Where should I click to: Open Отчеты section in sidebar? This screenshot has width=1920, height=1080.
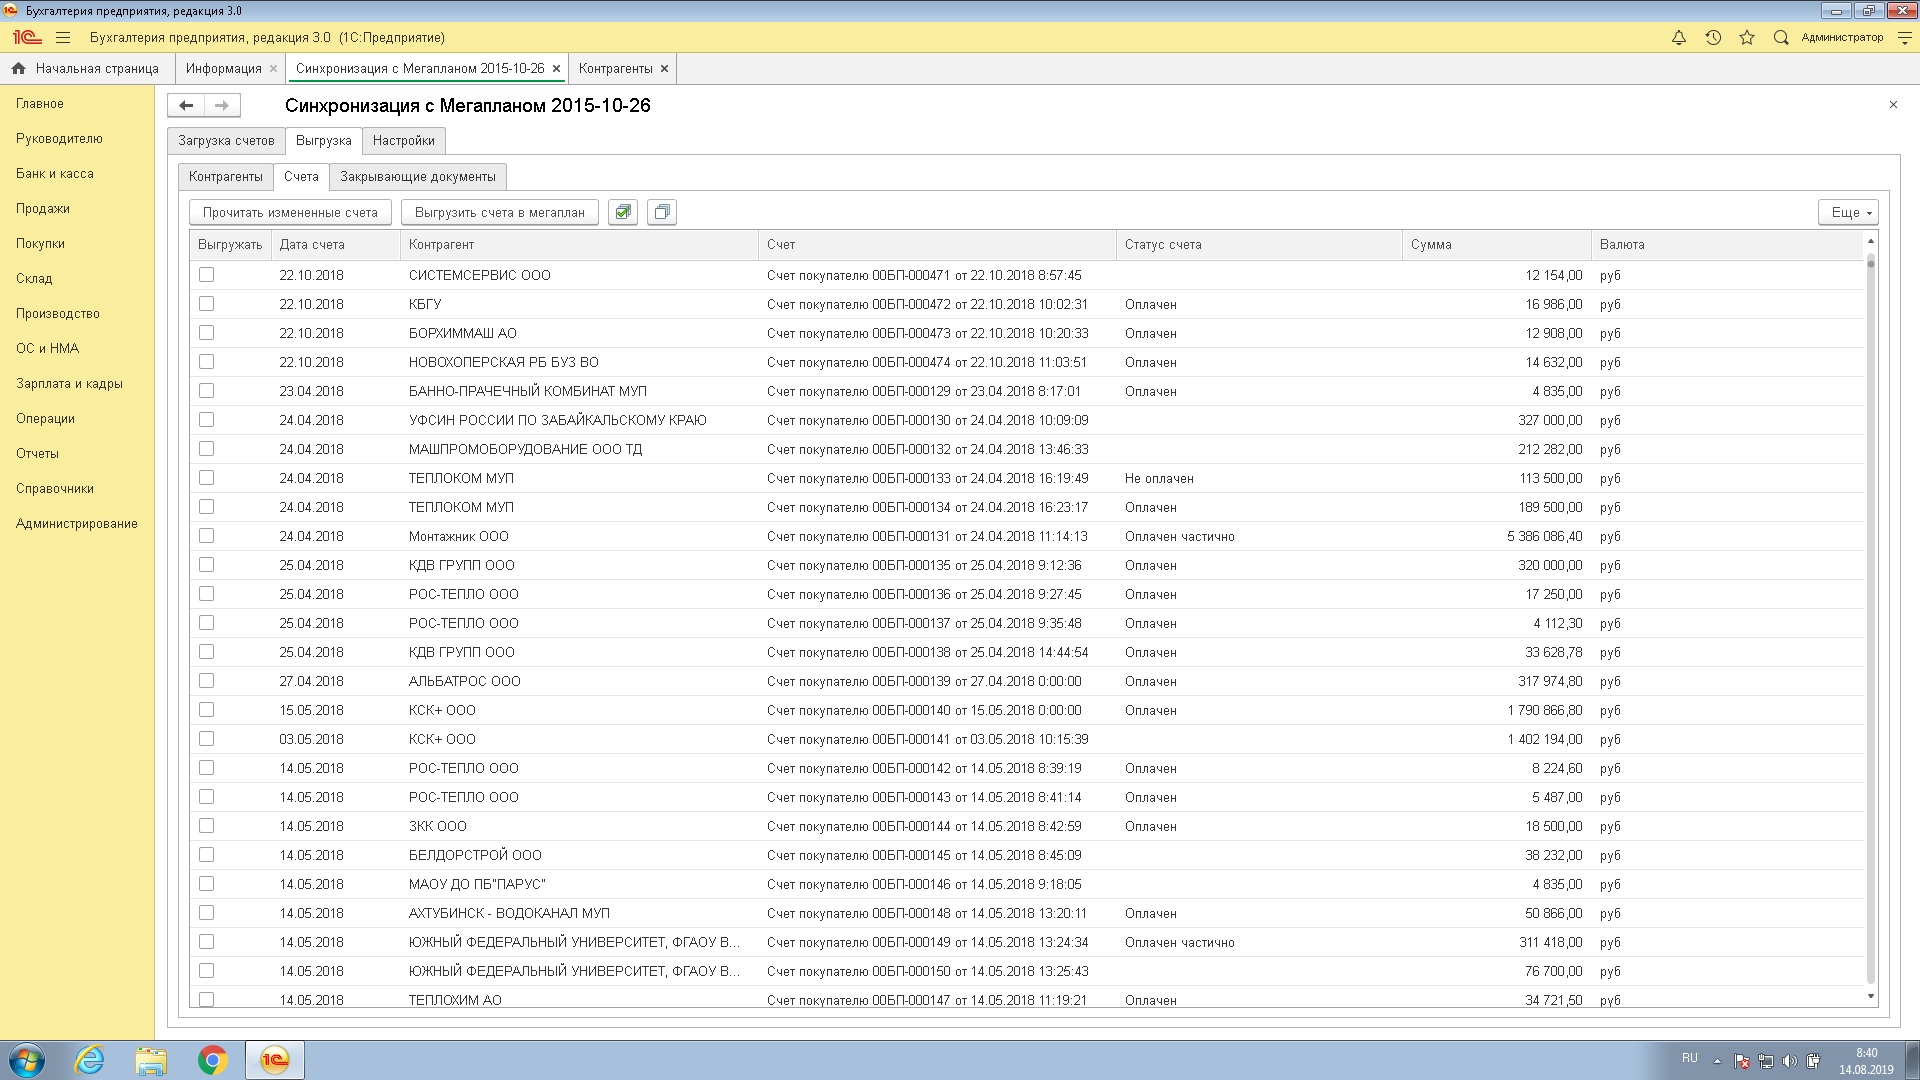pos(37,454)
